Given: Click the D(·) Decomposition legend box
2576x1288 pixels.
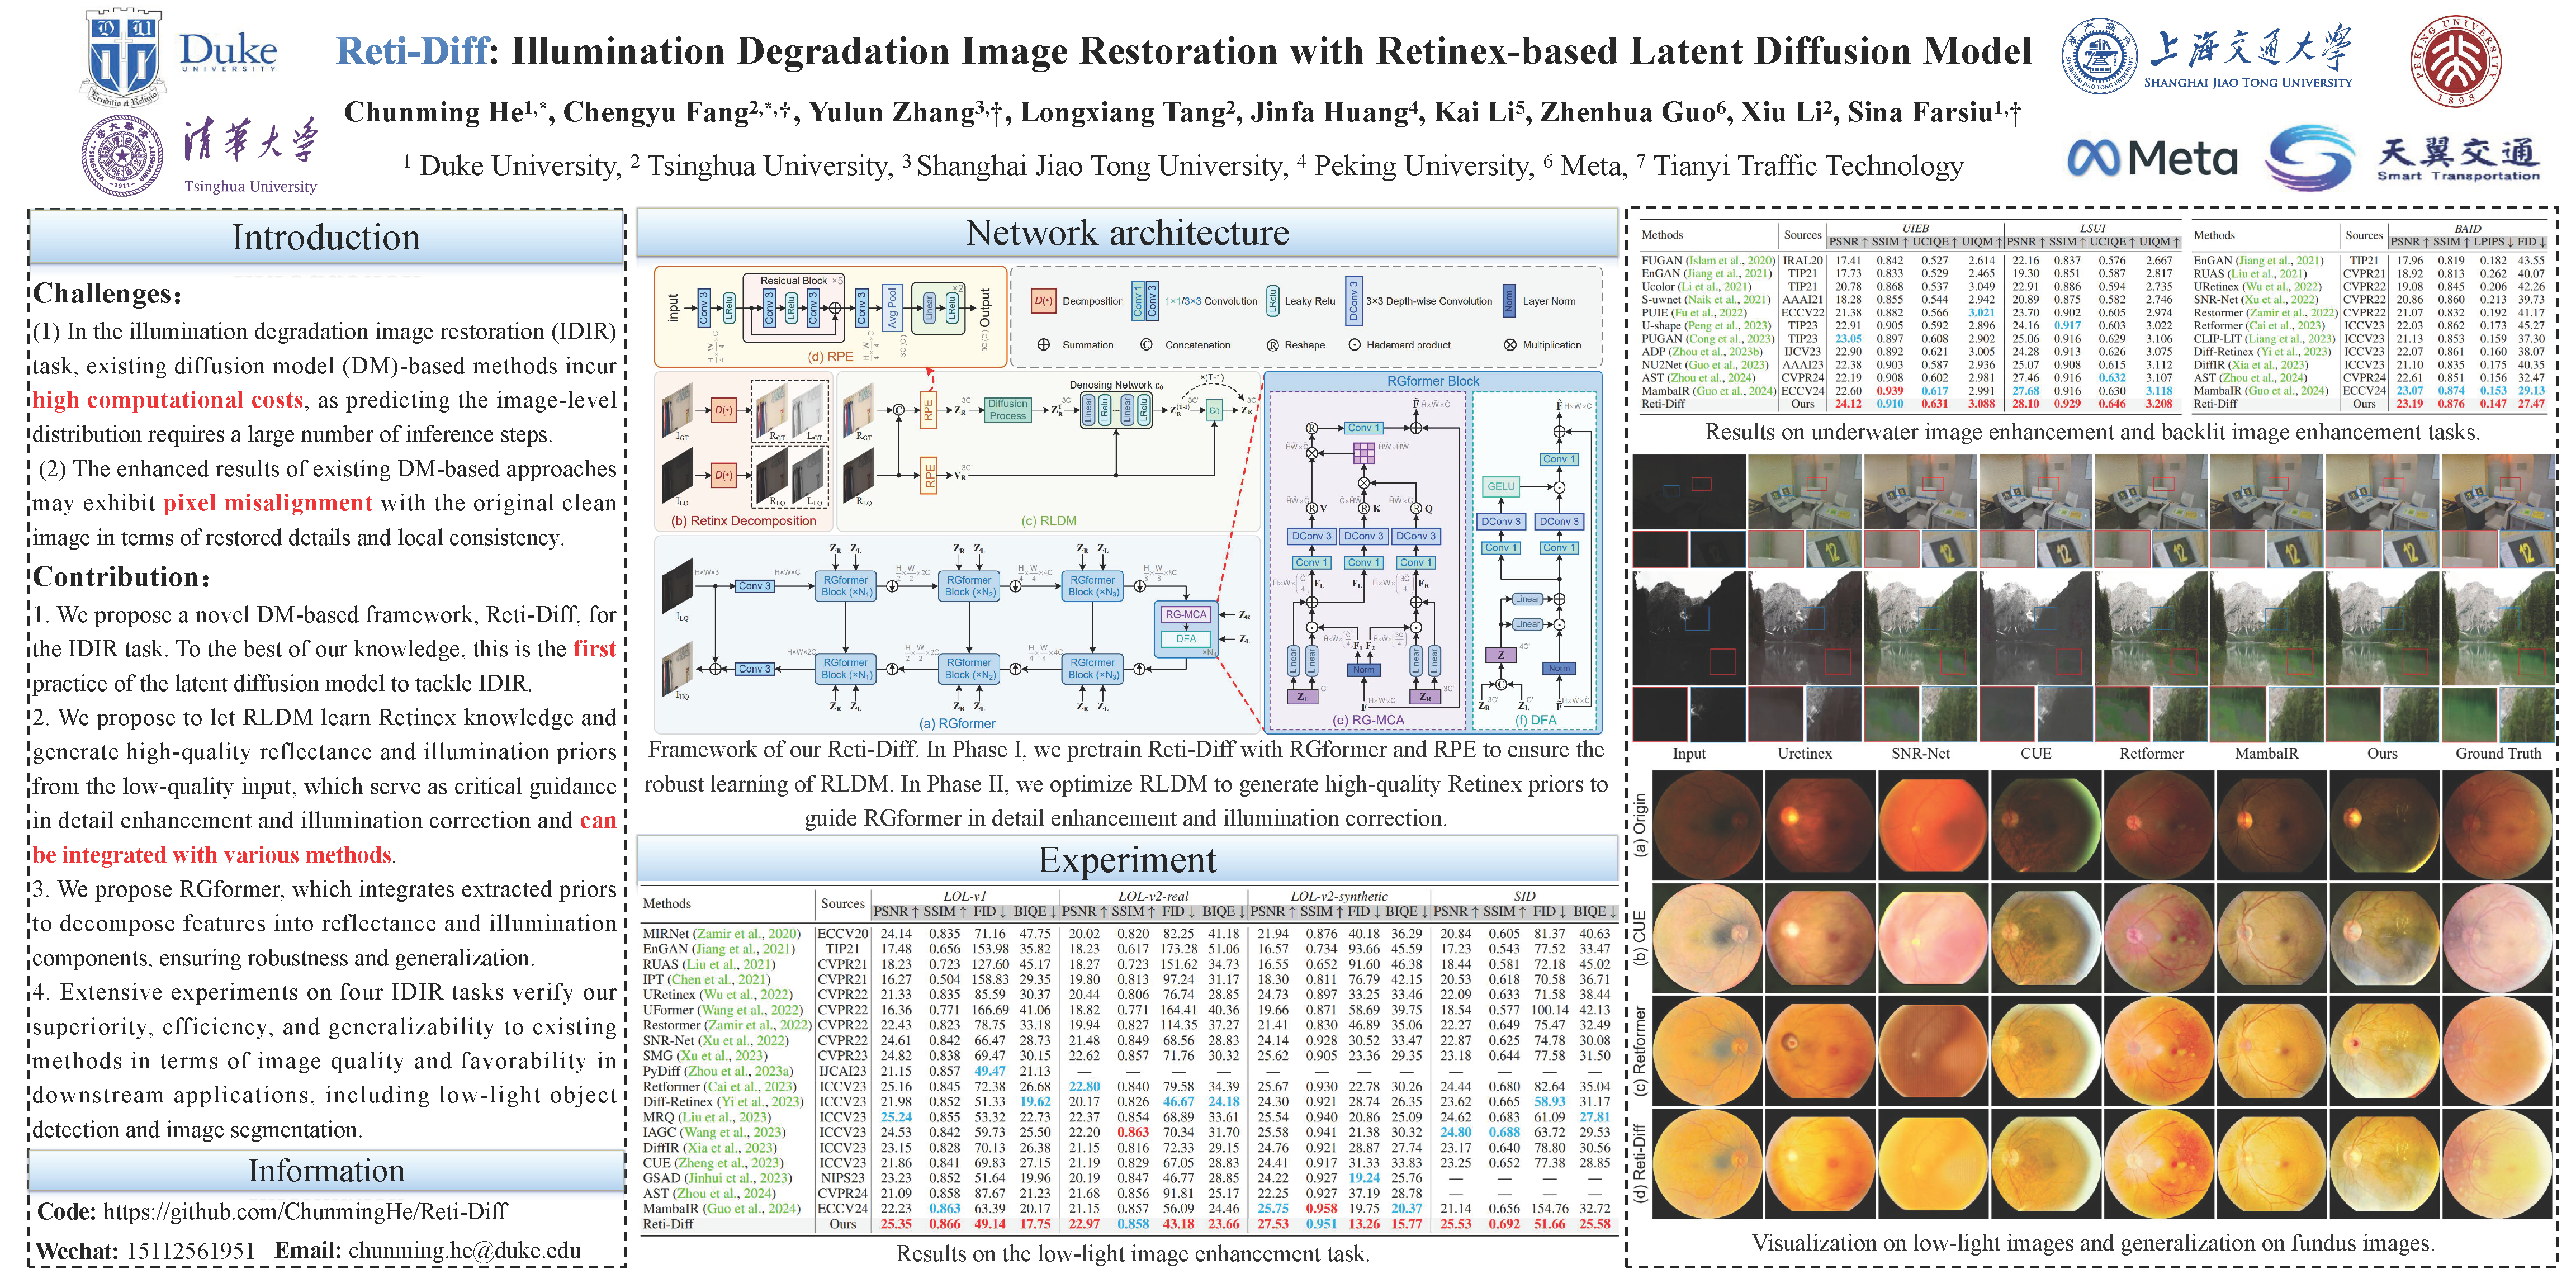Looking at the screenshot, I should click(x=1043, y=301).
